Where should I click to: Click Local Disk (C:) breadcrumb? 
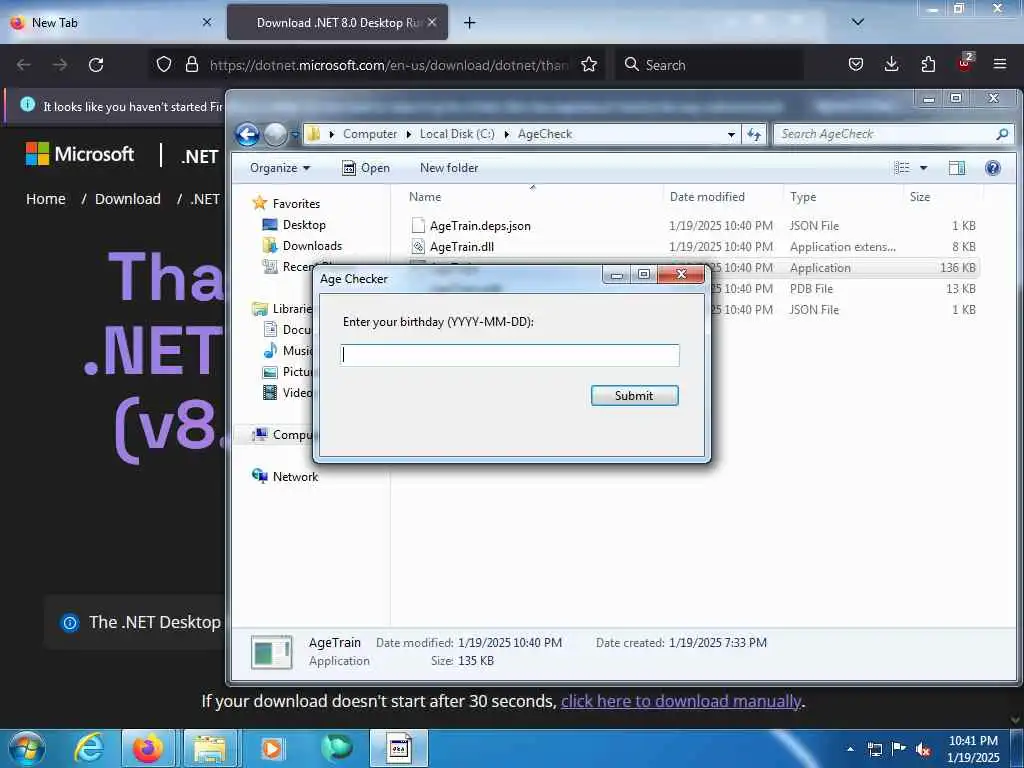click(457, 134)
